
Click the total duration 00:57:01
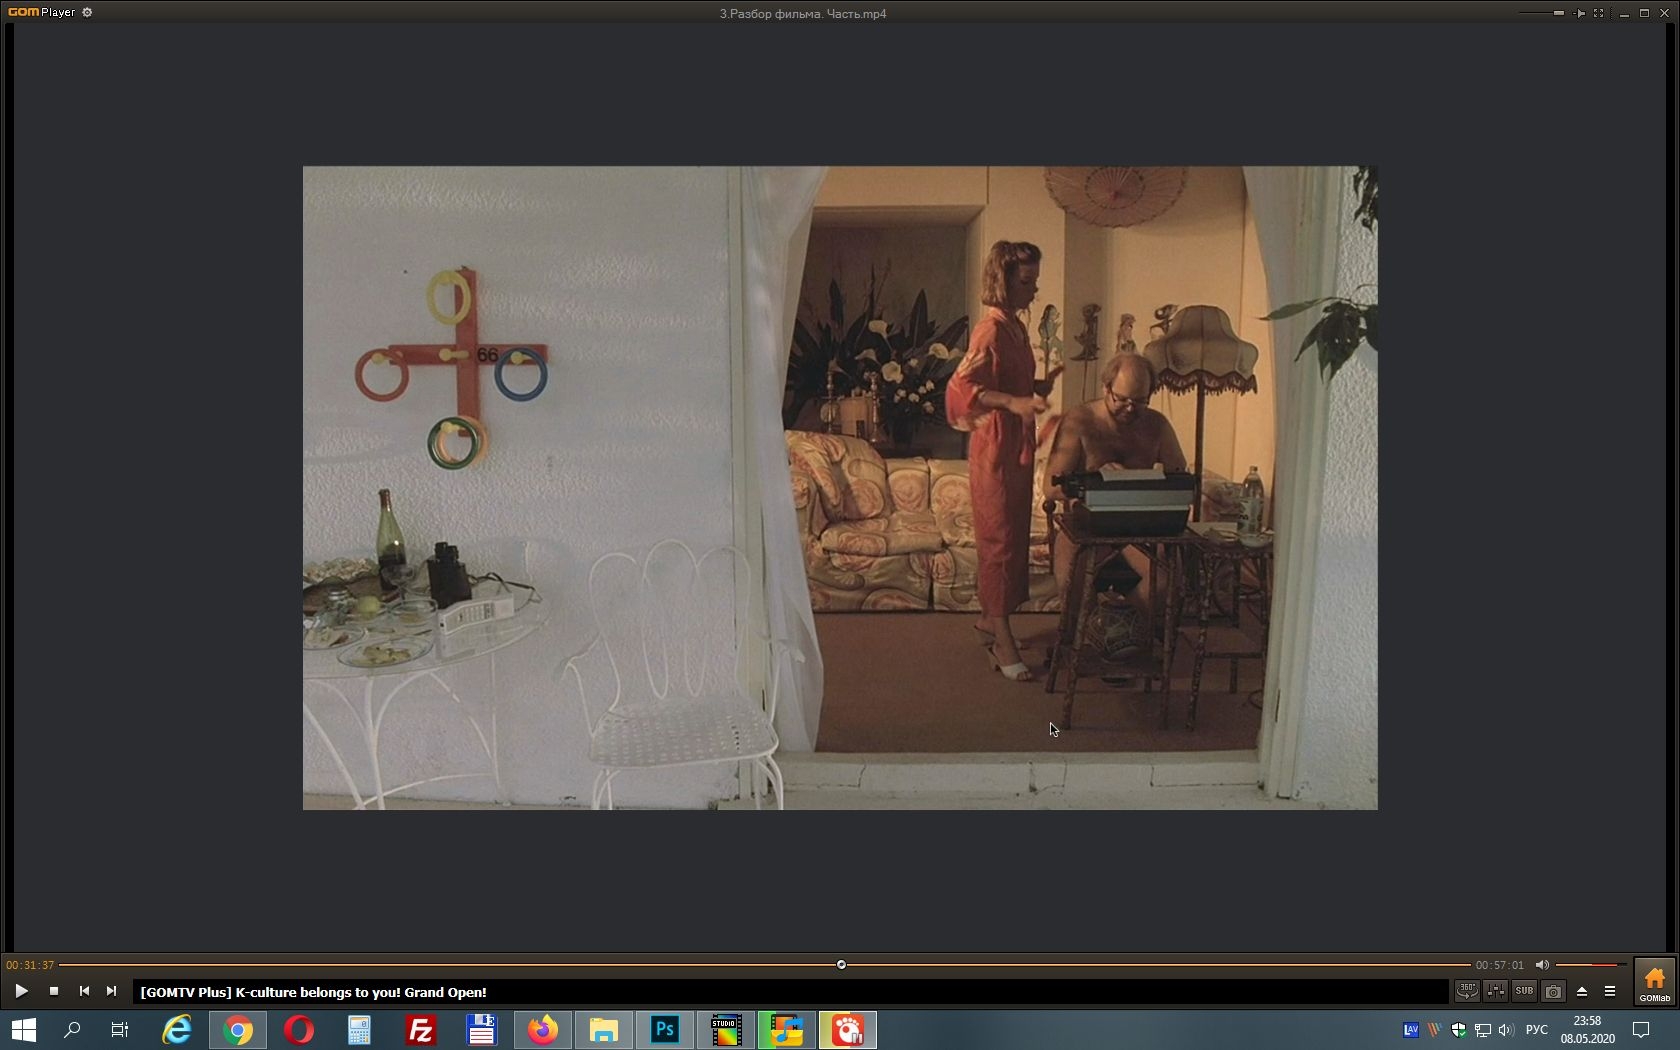[x=1500, y=965]
